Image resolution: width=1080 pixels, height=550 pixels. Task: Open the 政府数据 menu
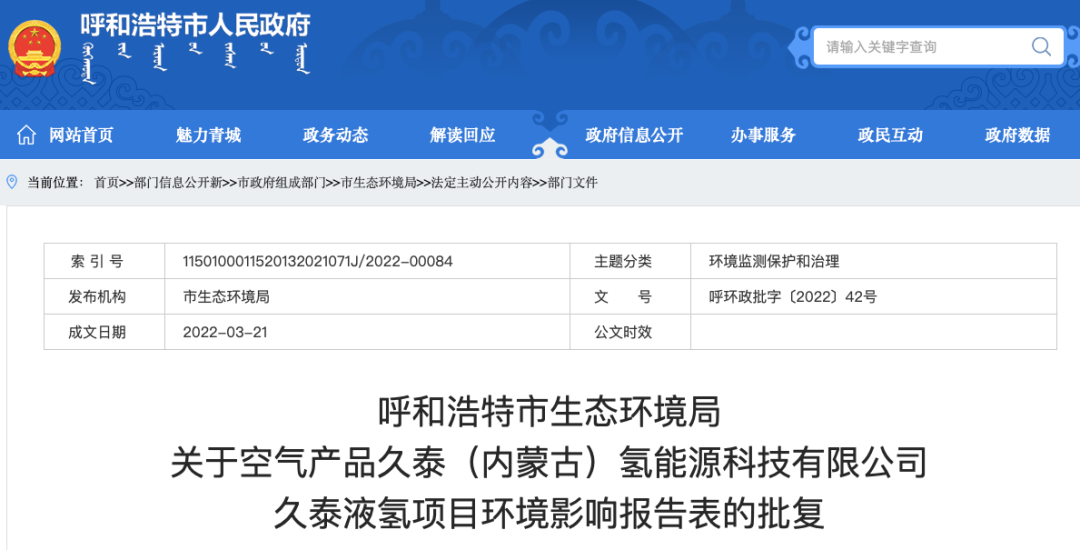click(x=1017, y=135)
